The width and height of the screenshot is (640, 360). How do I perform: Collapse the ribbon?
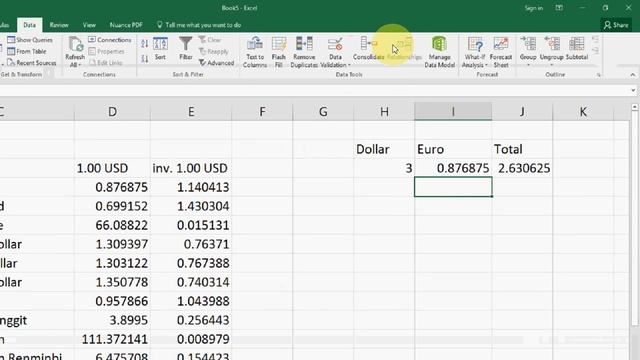(633, 75)
